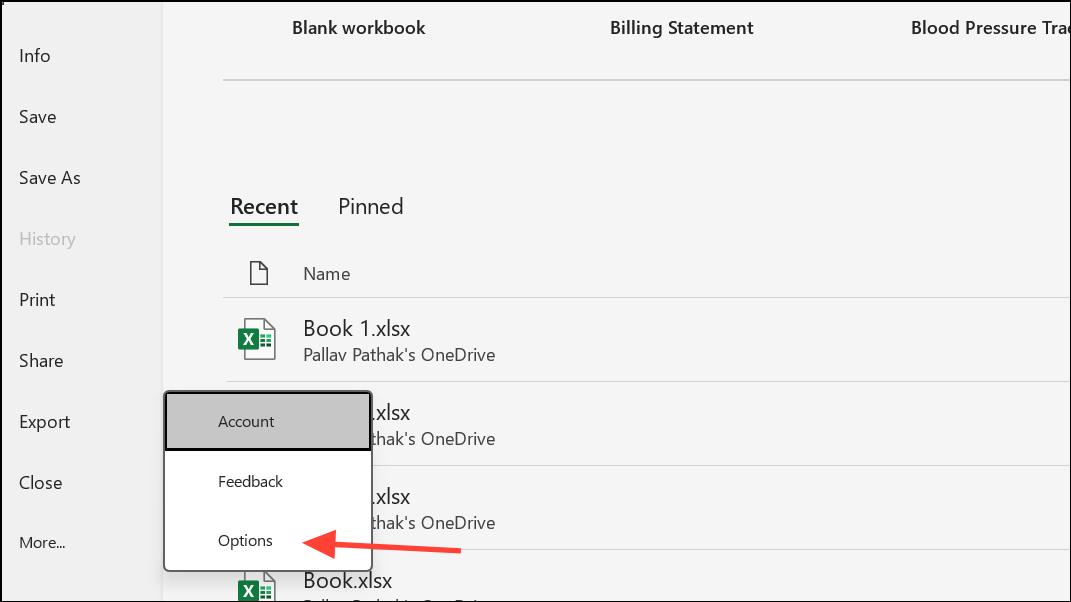Open the Save As page

(49, 177)
